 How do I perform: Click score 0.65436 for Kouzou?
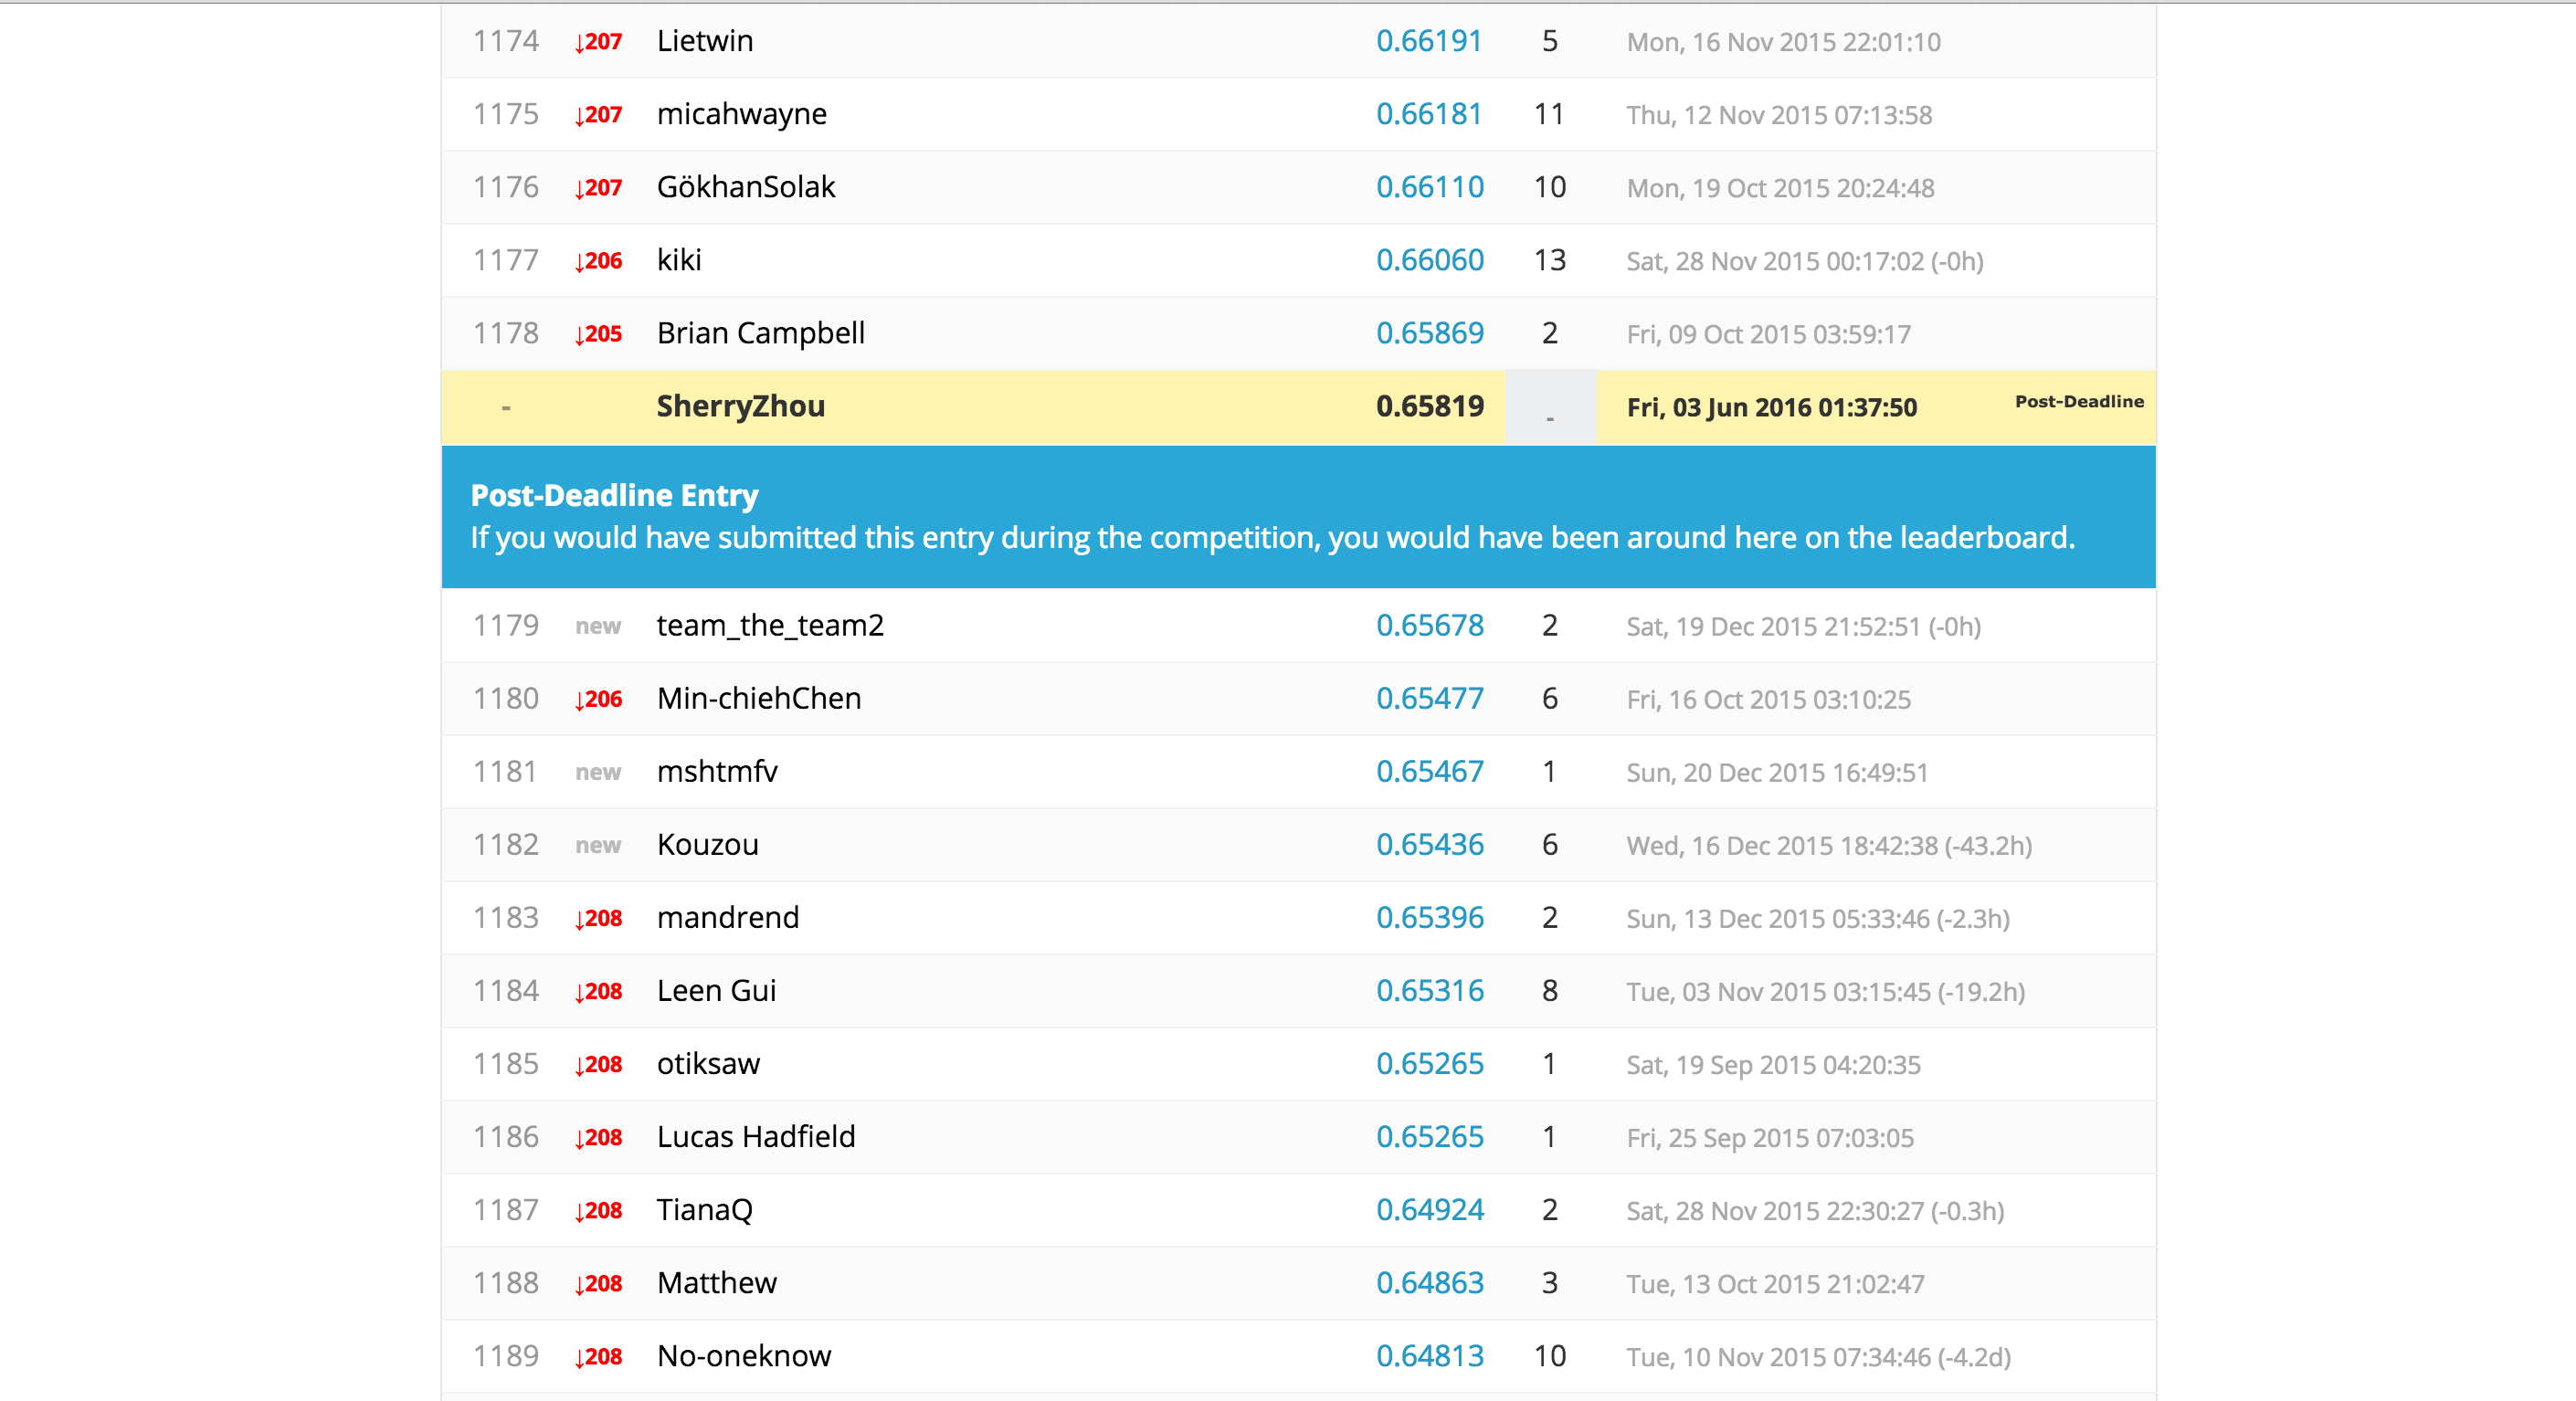point(1429,844)
